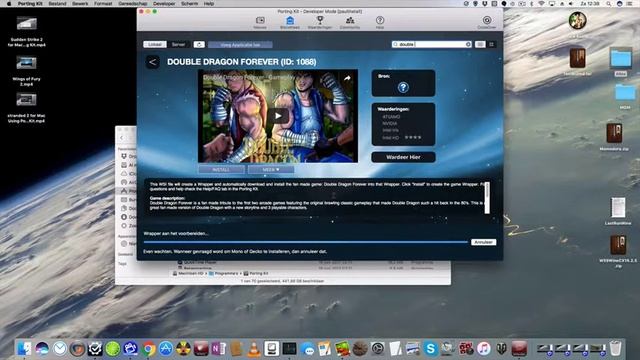The width and height of the screenshot is (640, 360).
Task: Open Finder from the Dock
Action: click(24, 349)
